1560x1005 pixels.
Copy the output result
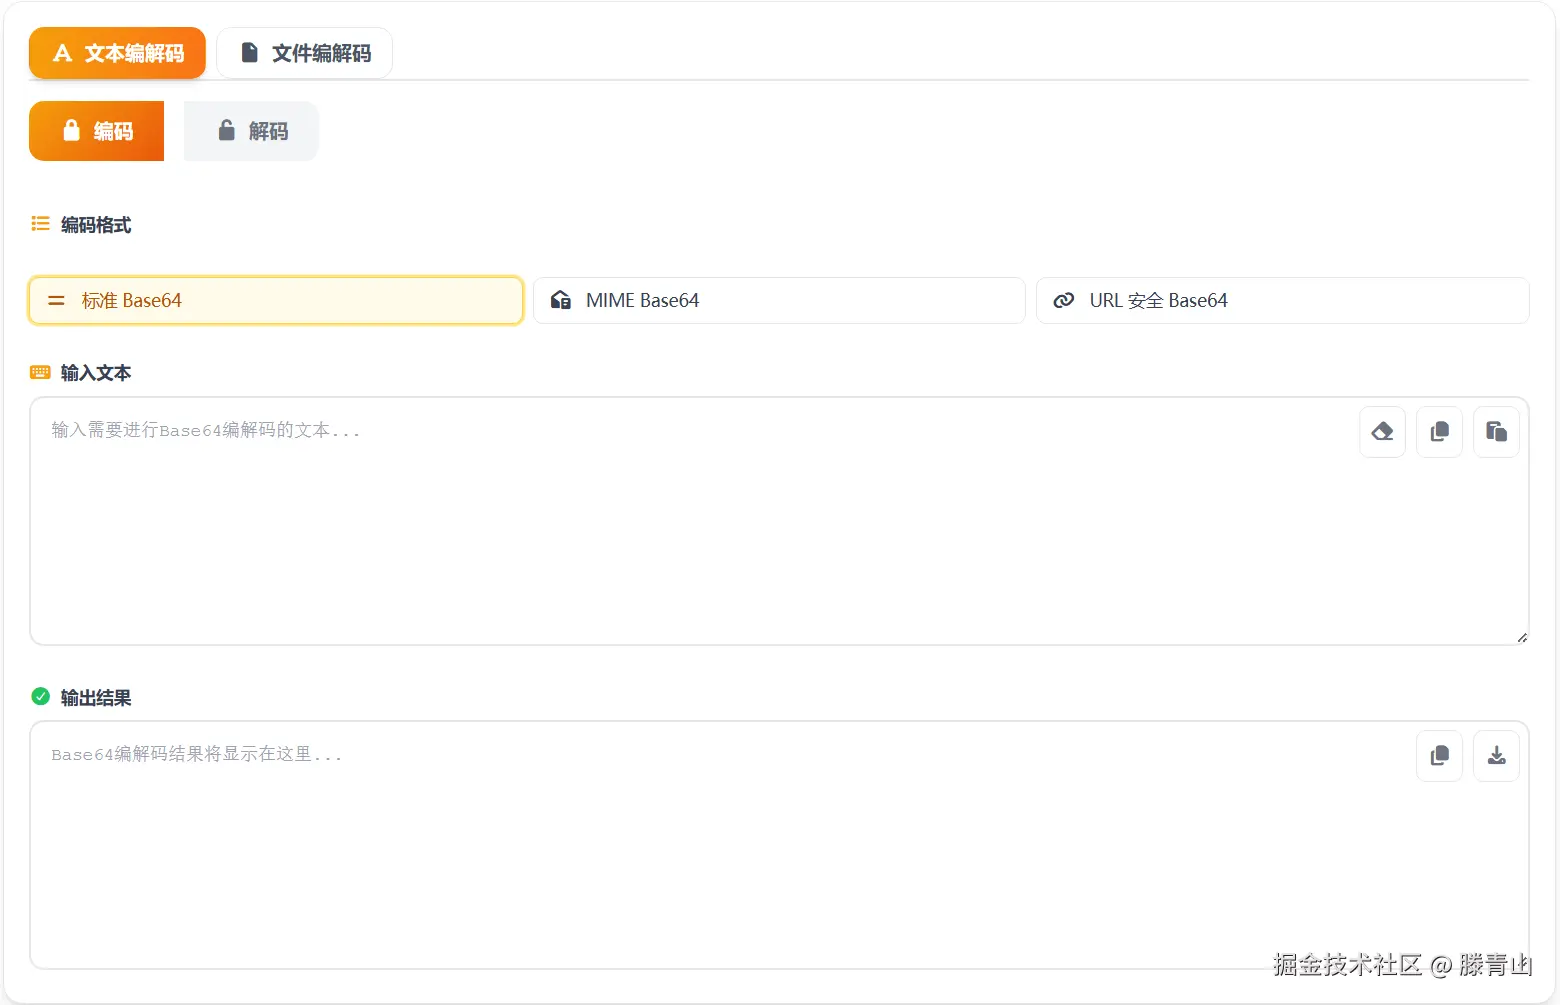click(x=1439, y=756)
